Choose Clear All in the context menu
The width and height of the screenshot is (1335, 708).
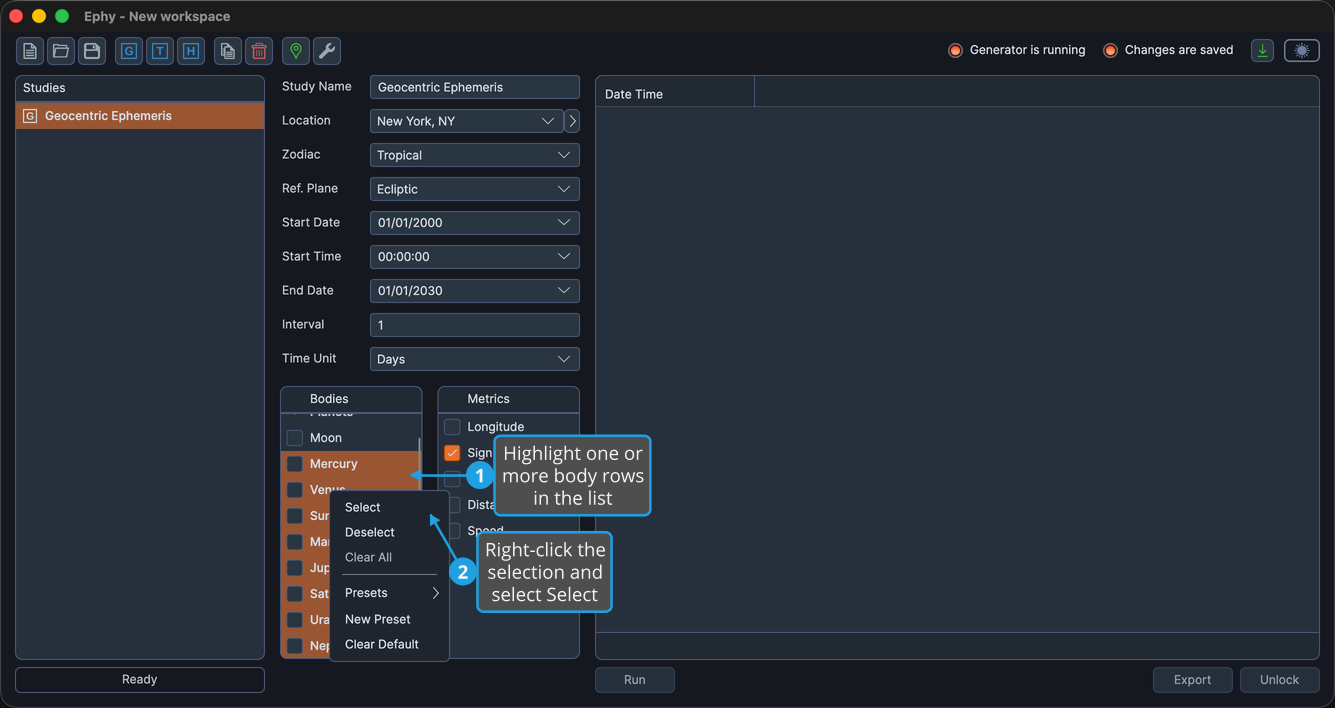coord(390,557)
